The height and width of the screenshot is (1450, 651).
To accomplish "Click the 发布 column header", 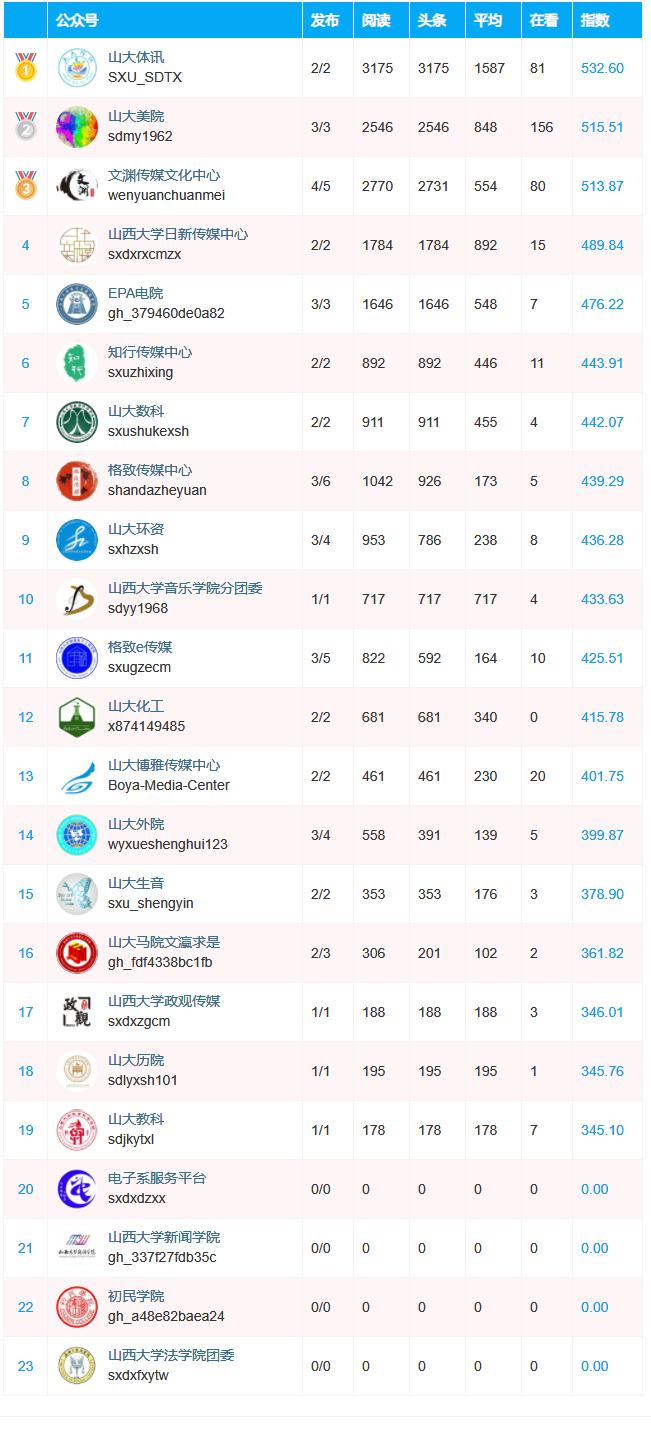I will (x=325, y=20).
